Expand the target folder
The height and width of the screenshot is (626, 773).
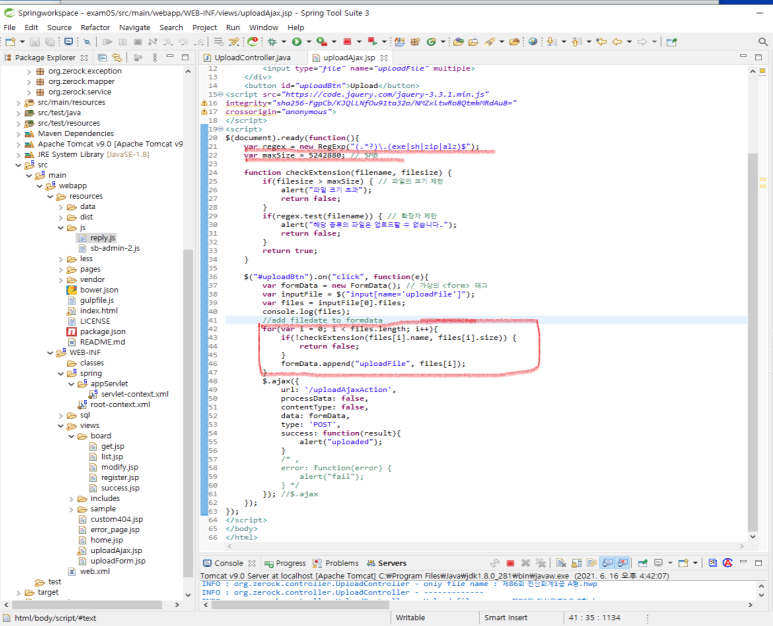(x=18, y=592)
